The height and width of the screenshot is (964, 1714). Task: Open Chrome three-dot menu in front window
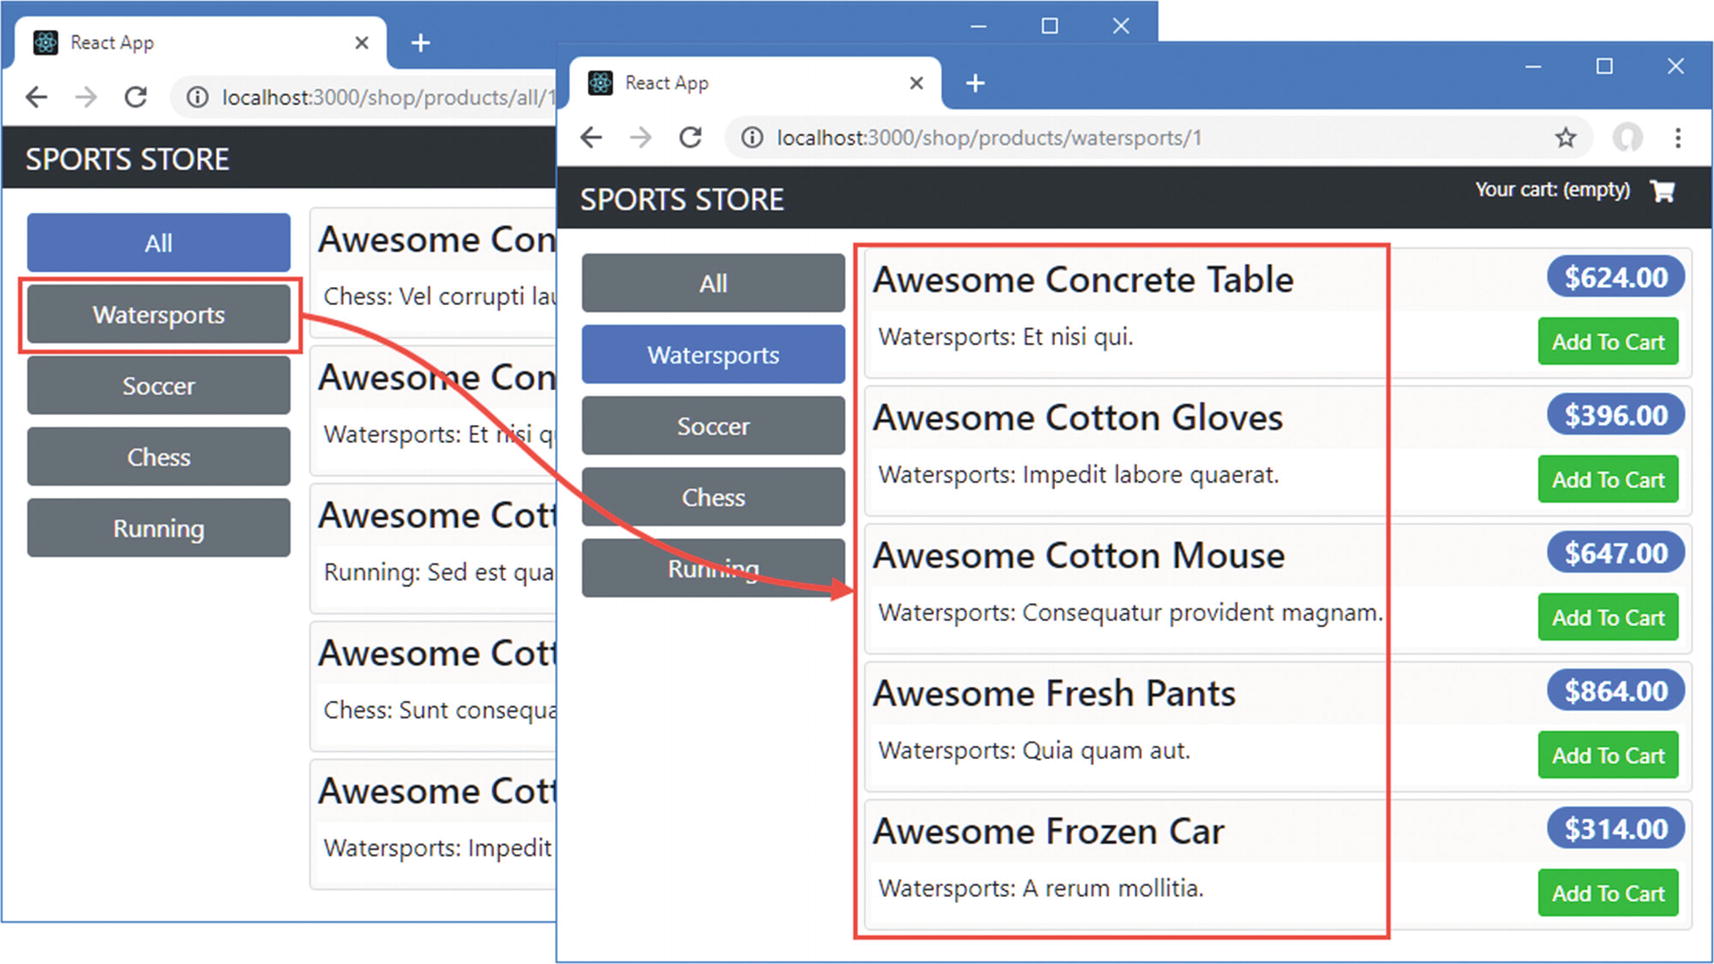coord(1678,138)
